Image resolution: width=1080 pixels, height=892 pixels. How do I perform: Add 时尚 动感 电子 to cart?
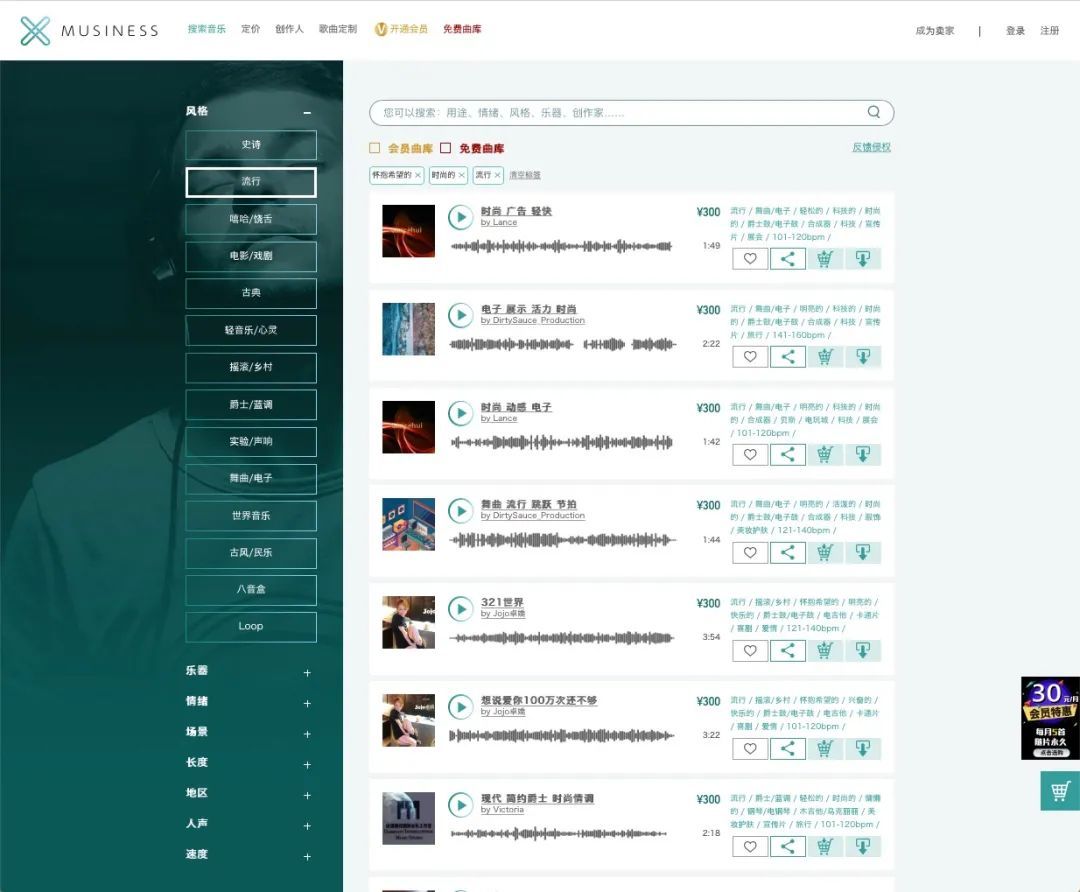[825, 455]
